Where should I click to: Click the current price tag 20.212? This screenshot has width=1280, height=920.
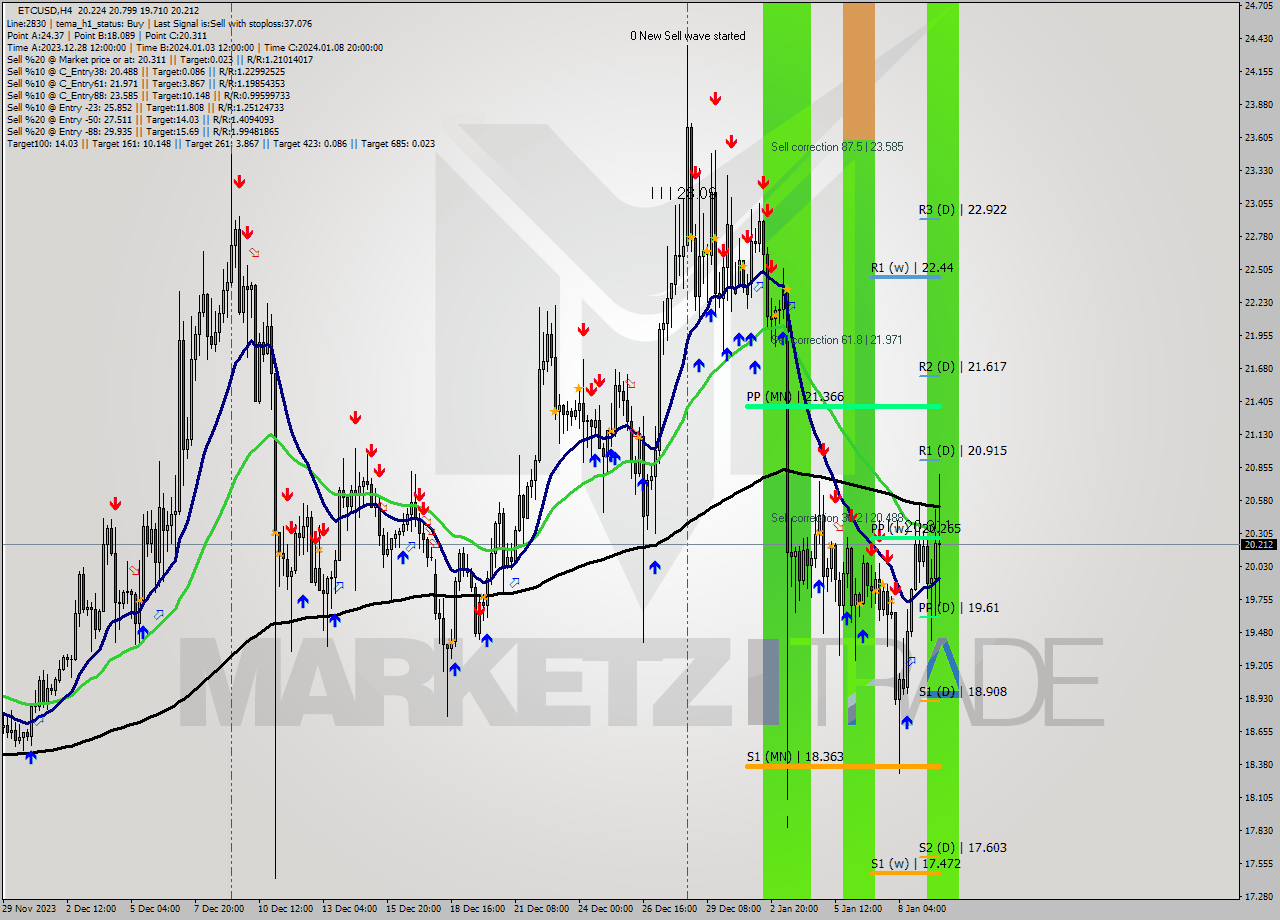1258,545
